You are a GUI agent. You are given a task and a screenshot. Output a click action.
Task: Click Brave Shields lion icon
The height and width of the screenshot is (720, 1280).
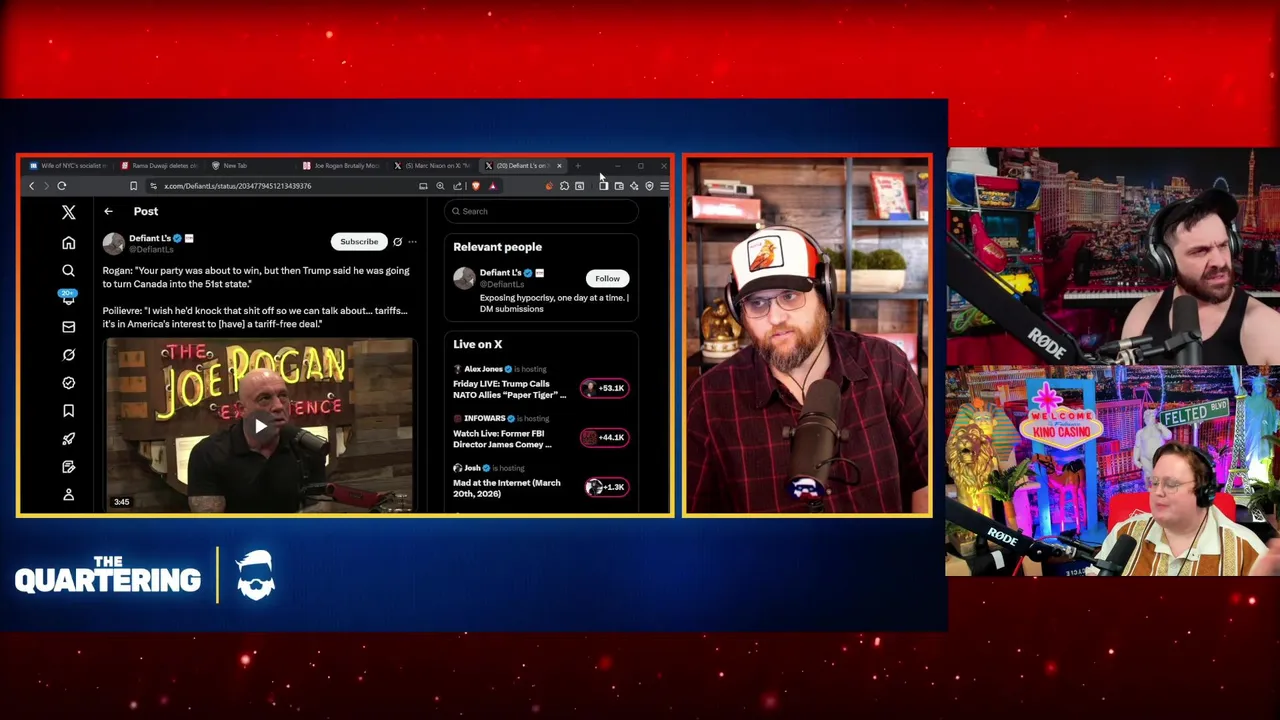pyautogui.click(x=475, y=186)
